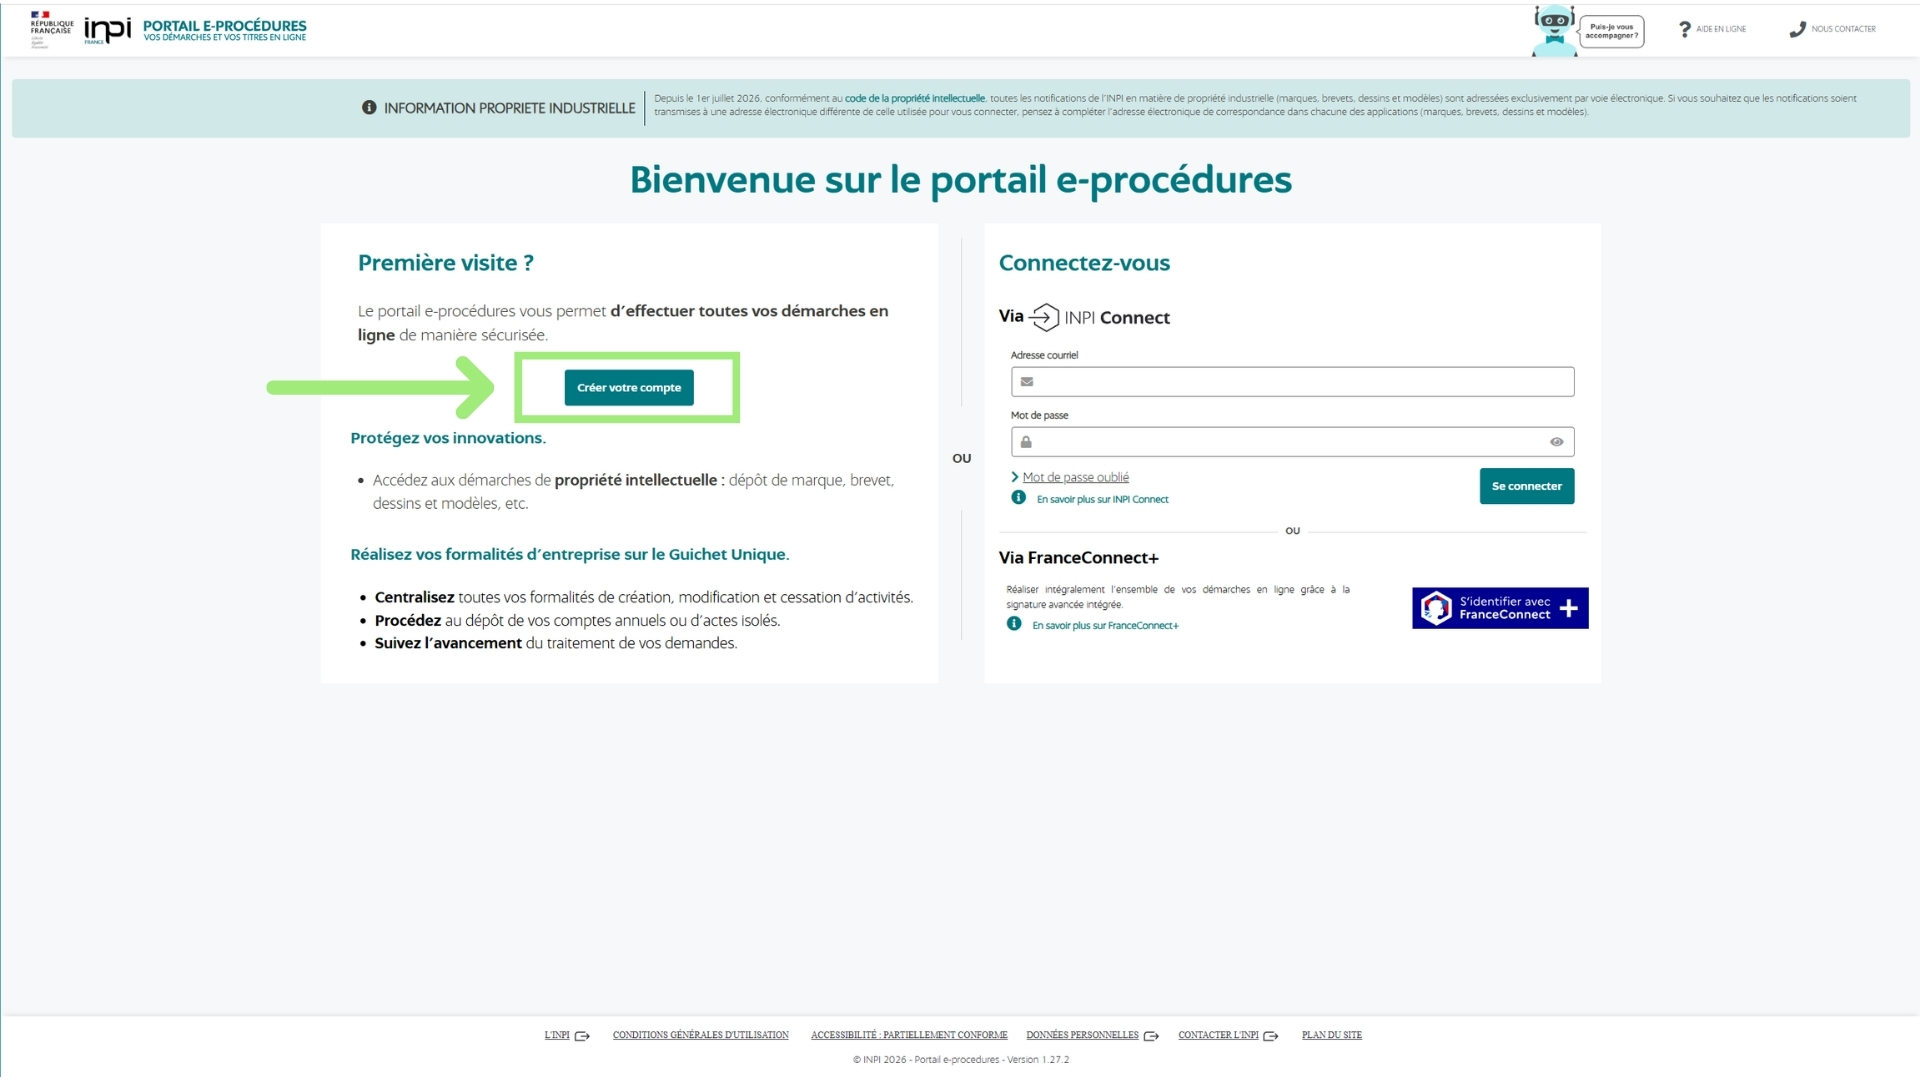The width and height of the screenshot is (1920, 1080).
Task: Click the plus sign on FranceConnect button
Action: [x=1568, y=607]
